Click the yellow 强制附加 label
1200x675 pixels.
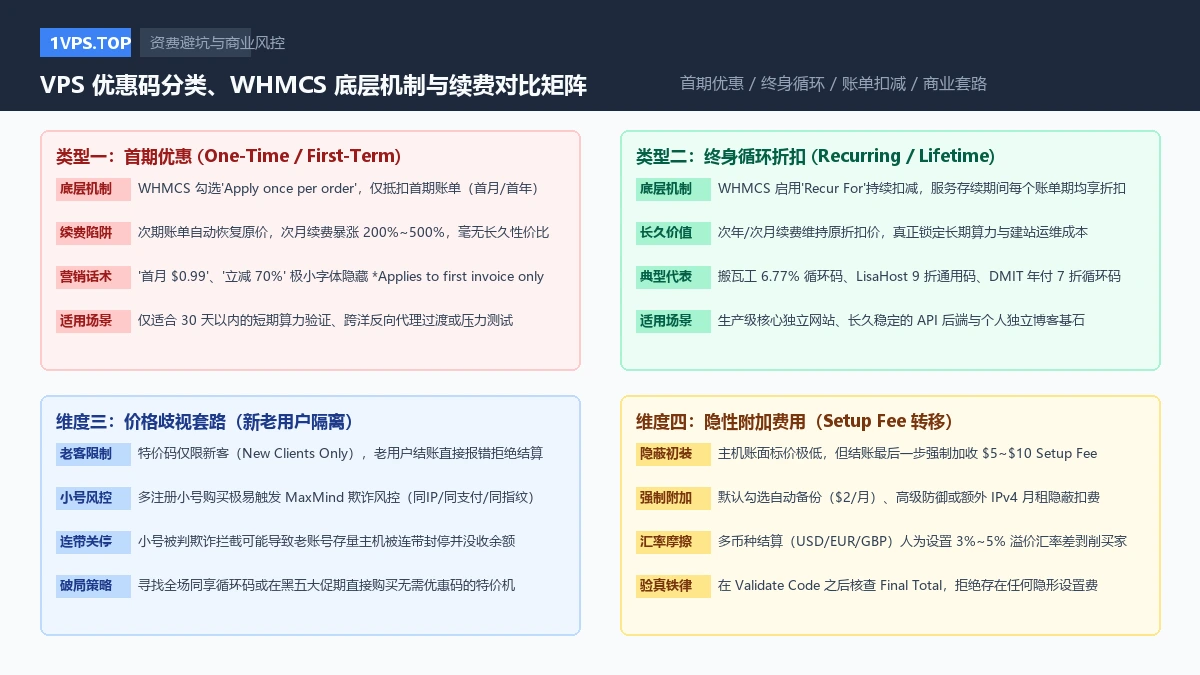point(673,497)
